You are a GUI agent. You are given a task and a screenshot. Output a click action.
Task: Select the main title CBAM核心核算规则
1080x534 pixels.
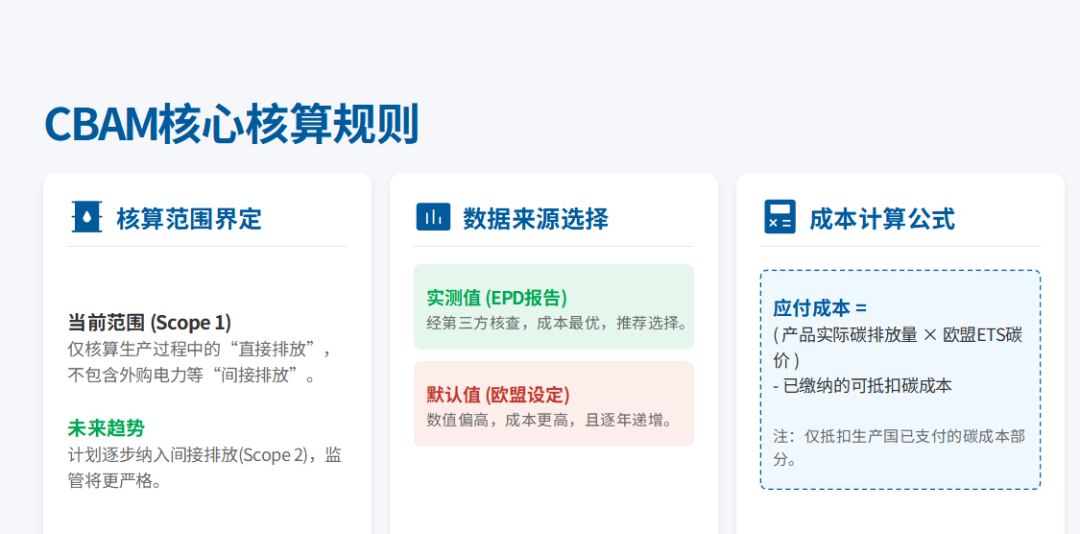(232, 125)
